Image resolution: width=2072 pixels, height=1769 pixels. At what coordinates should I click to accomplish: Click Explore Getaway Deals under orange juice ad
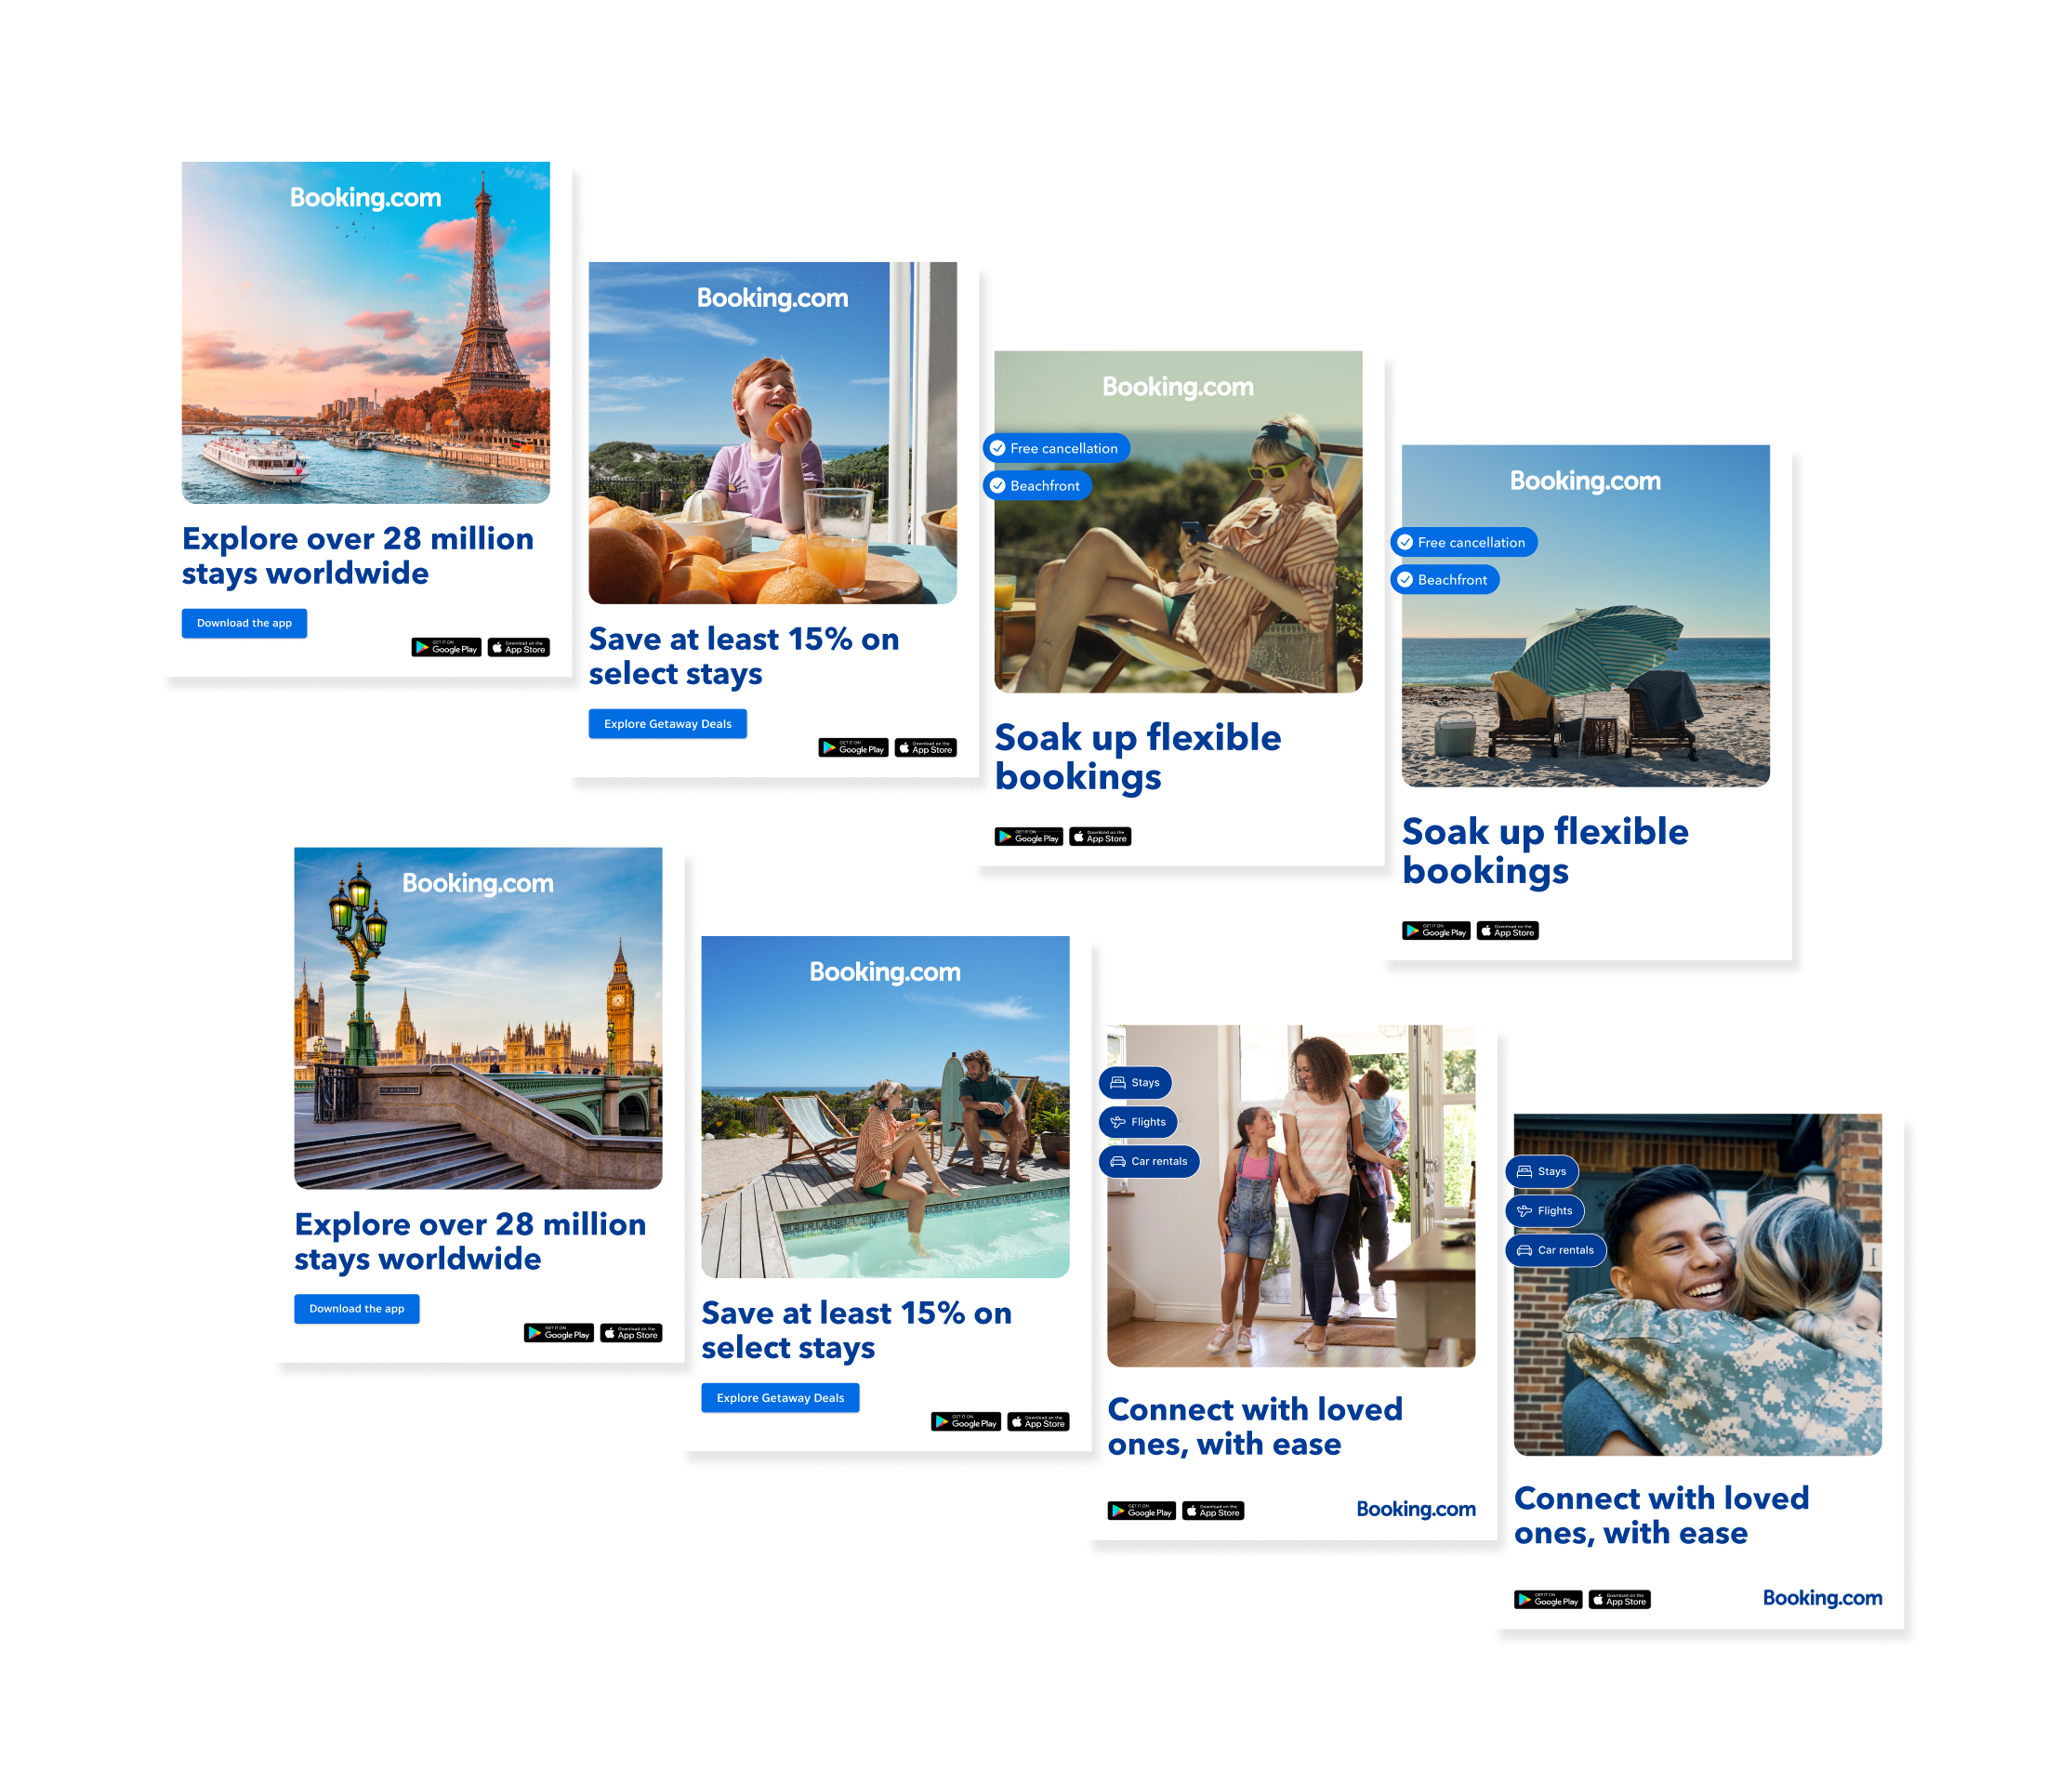[x=668, y=724]
